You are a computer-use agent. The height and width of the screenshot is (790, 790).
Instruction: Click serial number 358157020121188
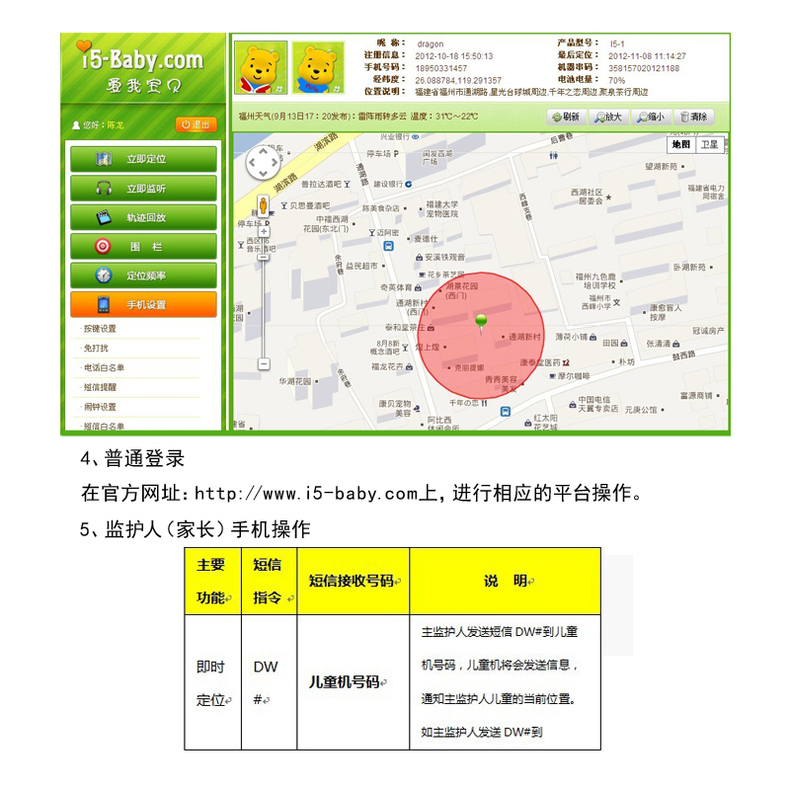point(643,68)
